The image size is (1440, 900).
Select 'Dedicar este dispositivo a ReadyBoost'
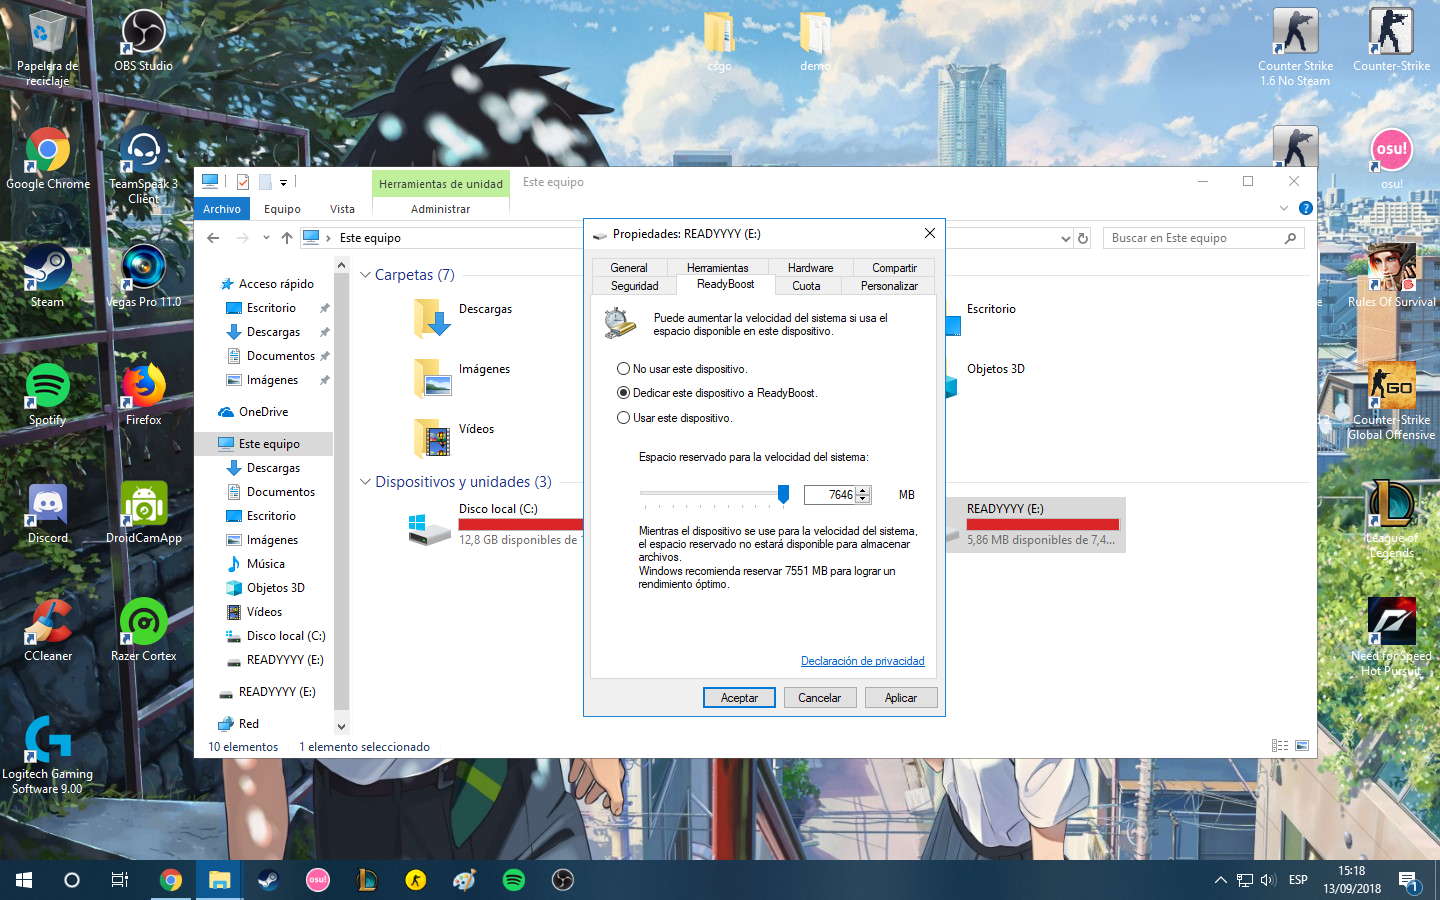(x=717, y=393)
